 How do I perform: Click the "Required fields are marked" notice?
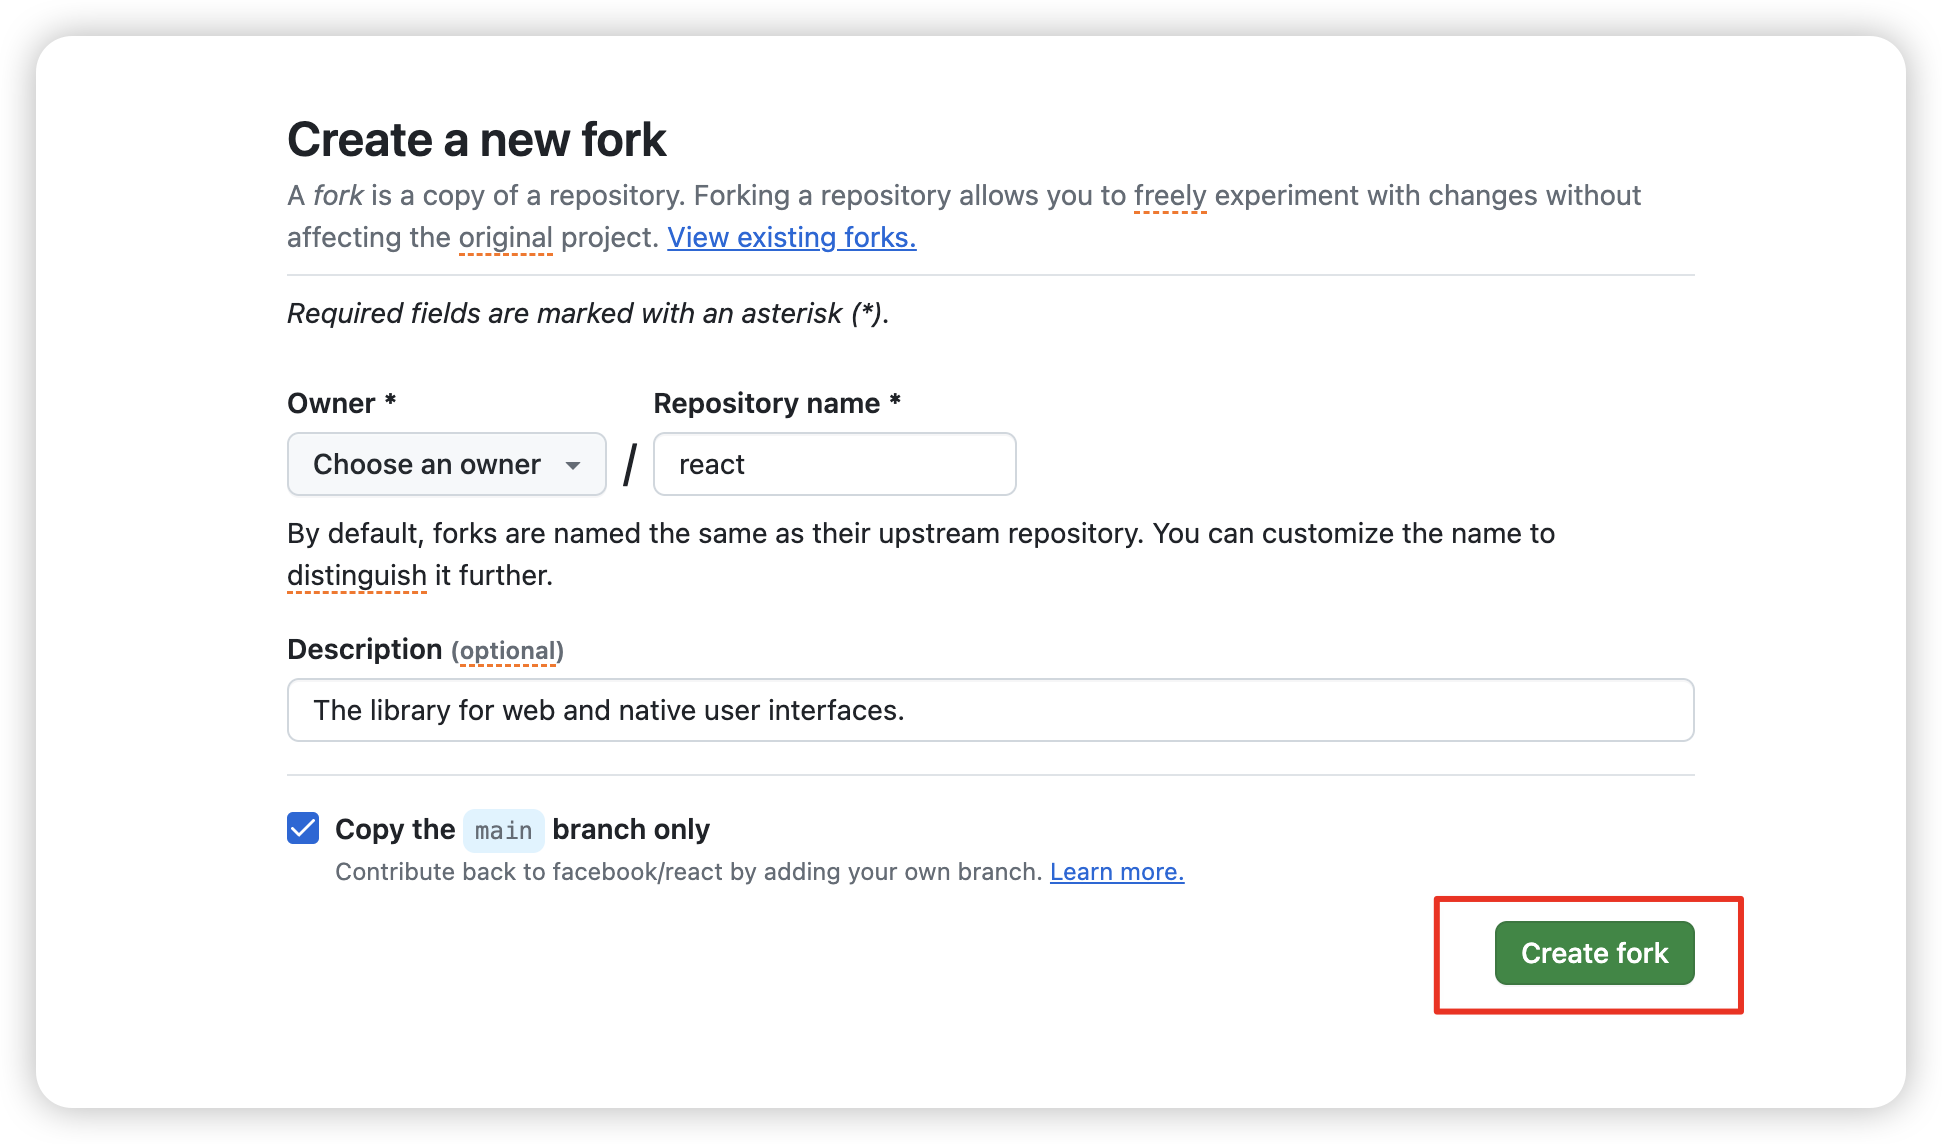point(587,313)
